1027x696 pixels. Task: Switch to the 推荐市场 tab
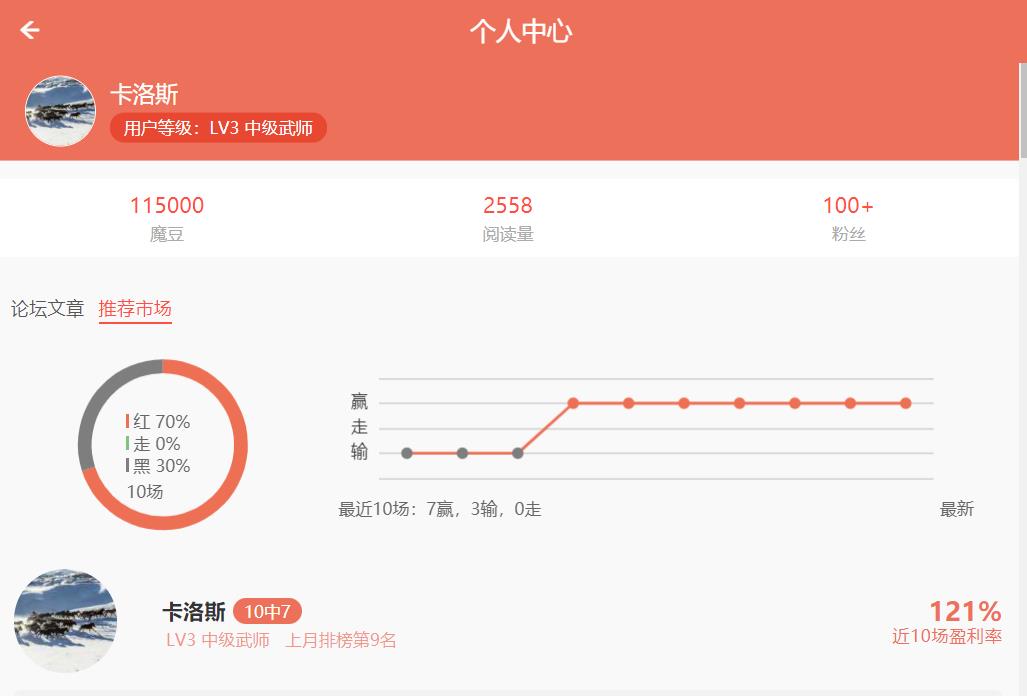coord(135,308)
